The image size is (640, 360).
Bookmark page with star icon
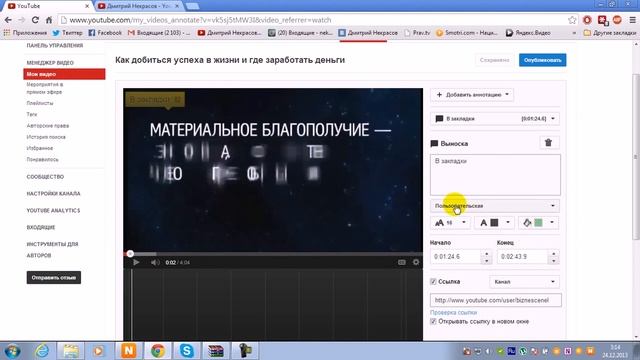572,20
